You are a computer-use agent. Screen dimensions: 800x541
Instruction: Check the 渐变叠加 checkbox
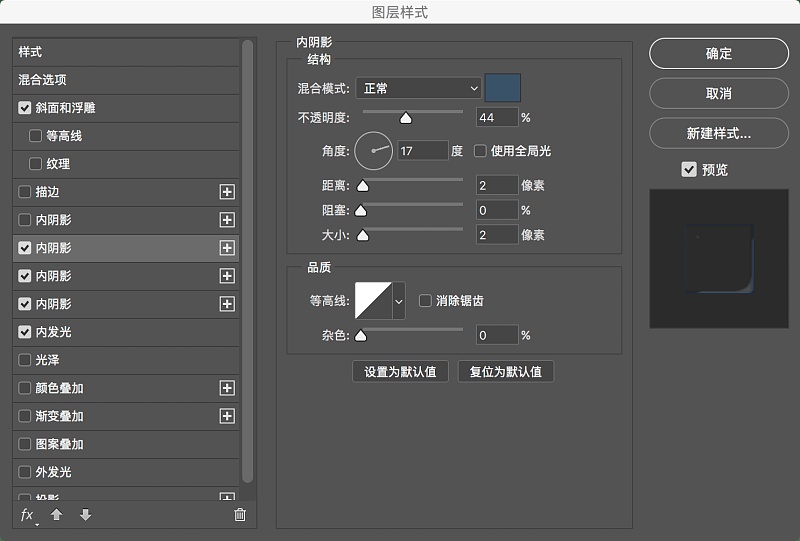[24, 416]
